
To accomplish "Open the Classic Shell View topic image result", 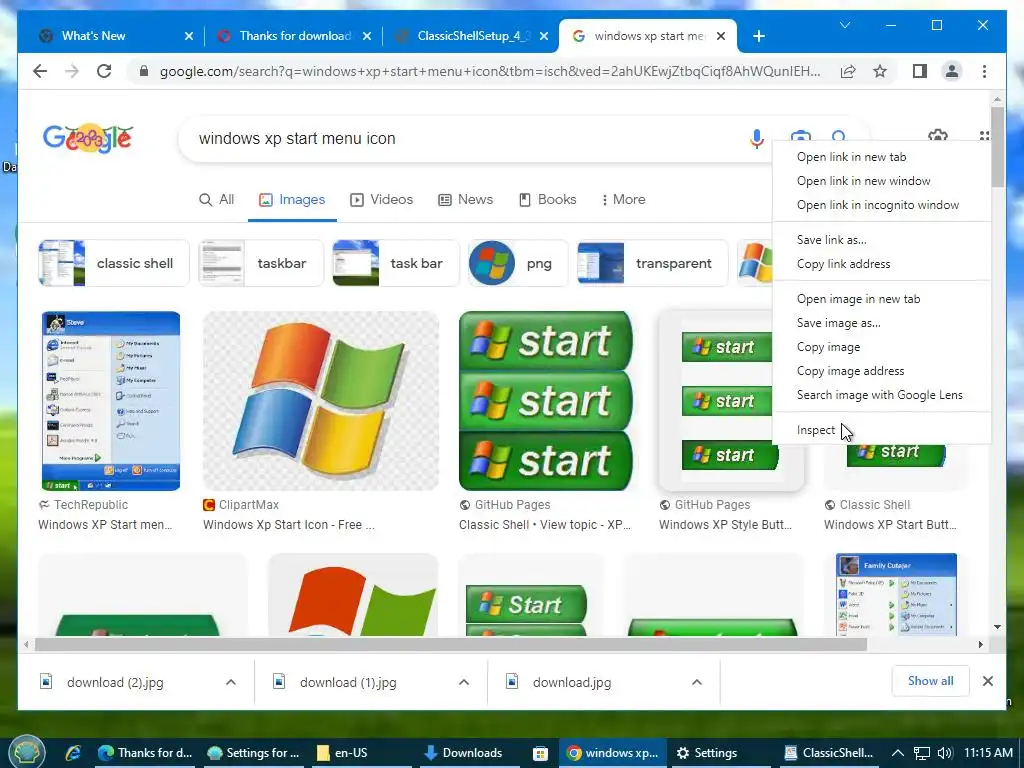I will pos(546,401).
